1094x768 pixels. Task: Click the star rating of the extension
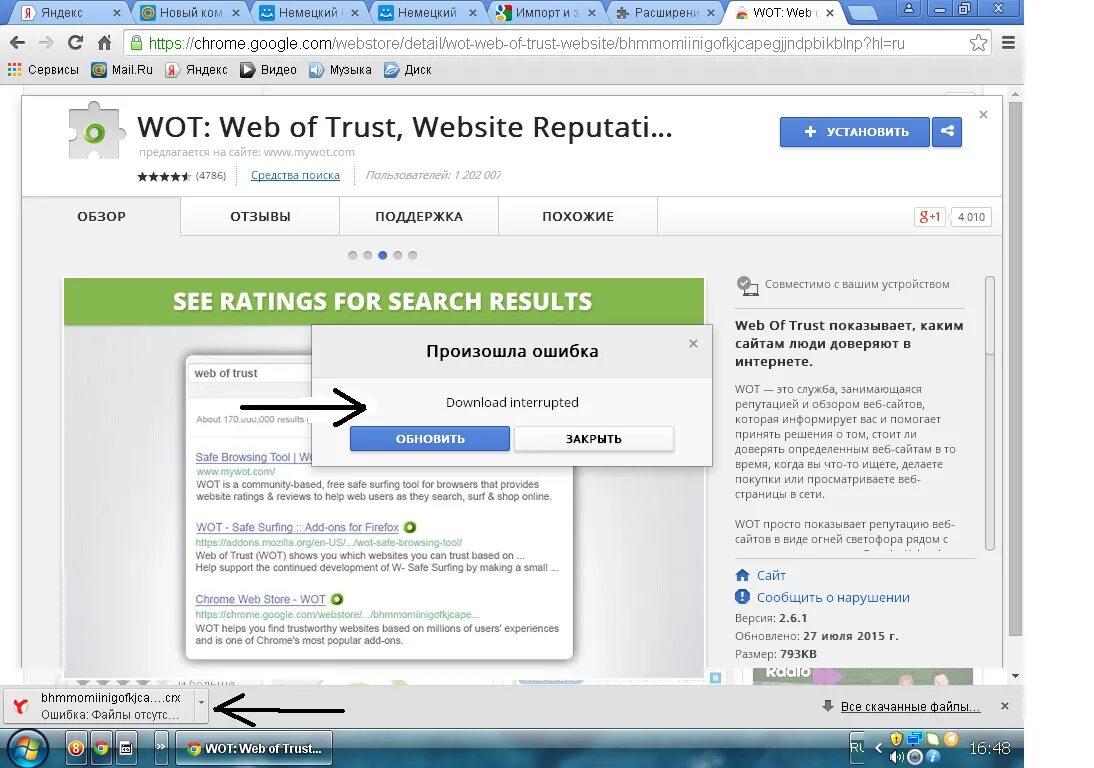tap(164, 176)
